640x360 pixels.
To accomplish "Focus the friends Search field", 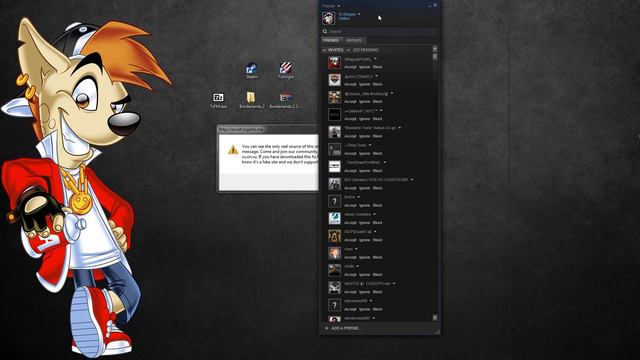I will [380, 31].
